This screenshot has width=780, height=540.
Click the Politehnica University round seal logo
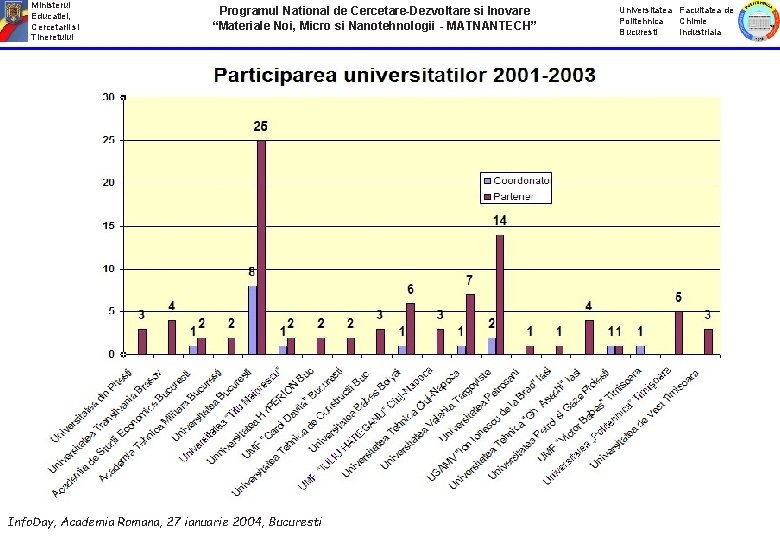tap(759, 21)
